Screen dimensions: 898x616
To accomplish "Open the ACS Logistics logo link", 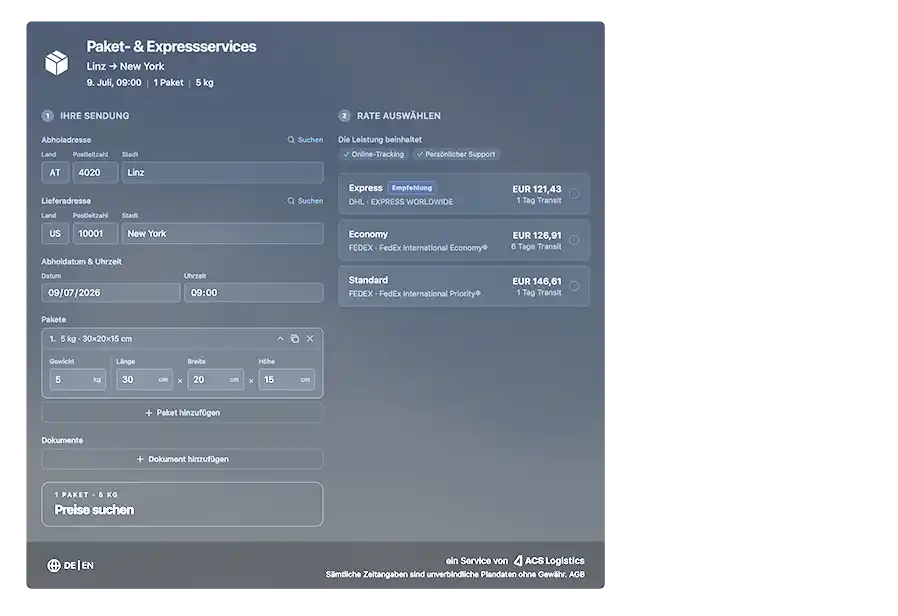I will [x=549, y=561].
